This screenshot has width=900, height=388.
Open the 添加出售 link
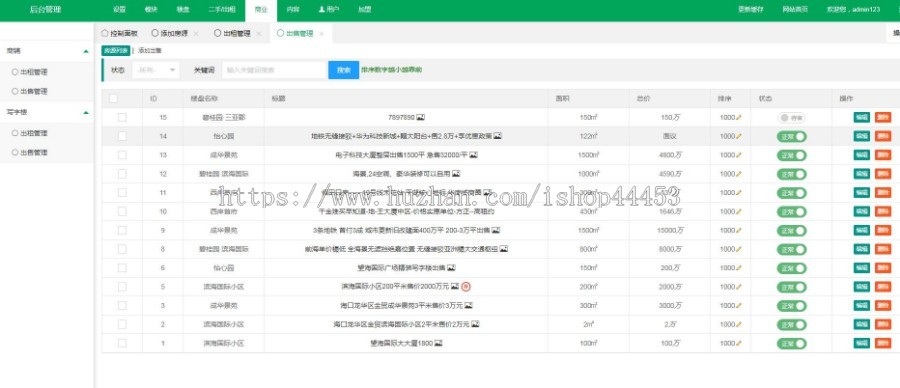(150, 51)
